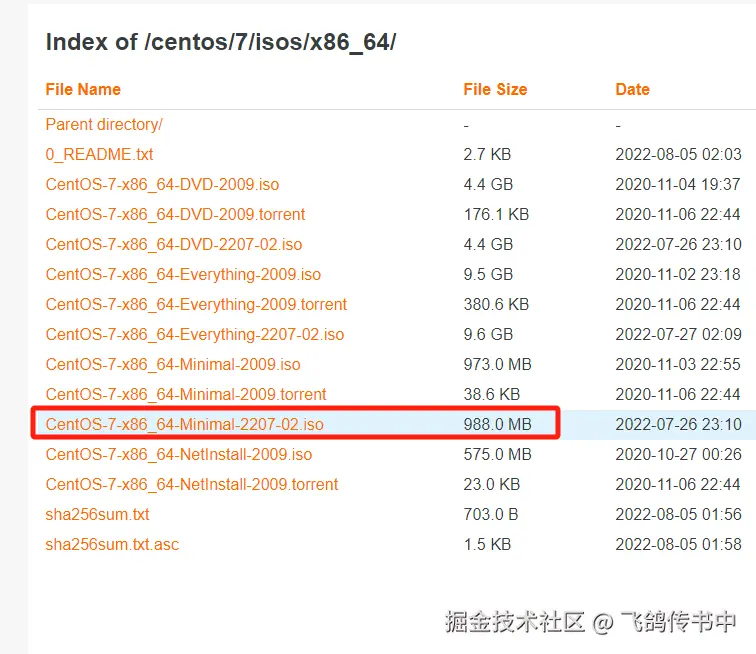Open 0_README.txt file link
This screenshot has height=654, width=756.
tap(99, 154)
